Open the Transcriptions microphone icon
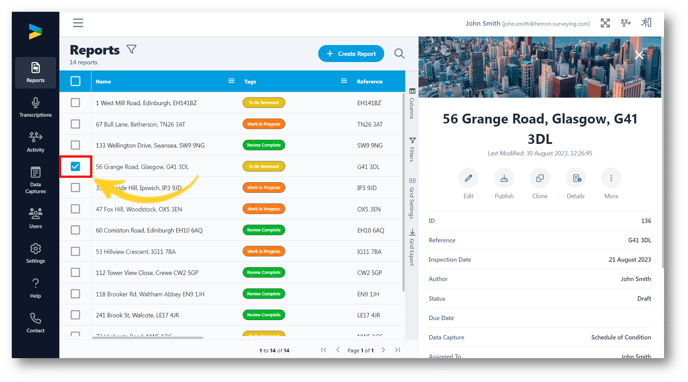This screenshot has height=382, width=688. pyautogui.click(x=36, y=103)
